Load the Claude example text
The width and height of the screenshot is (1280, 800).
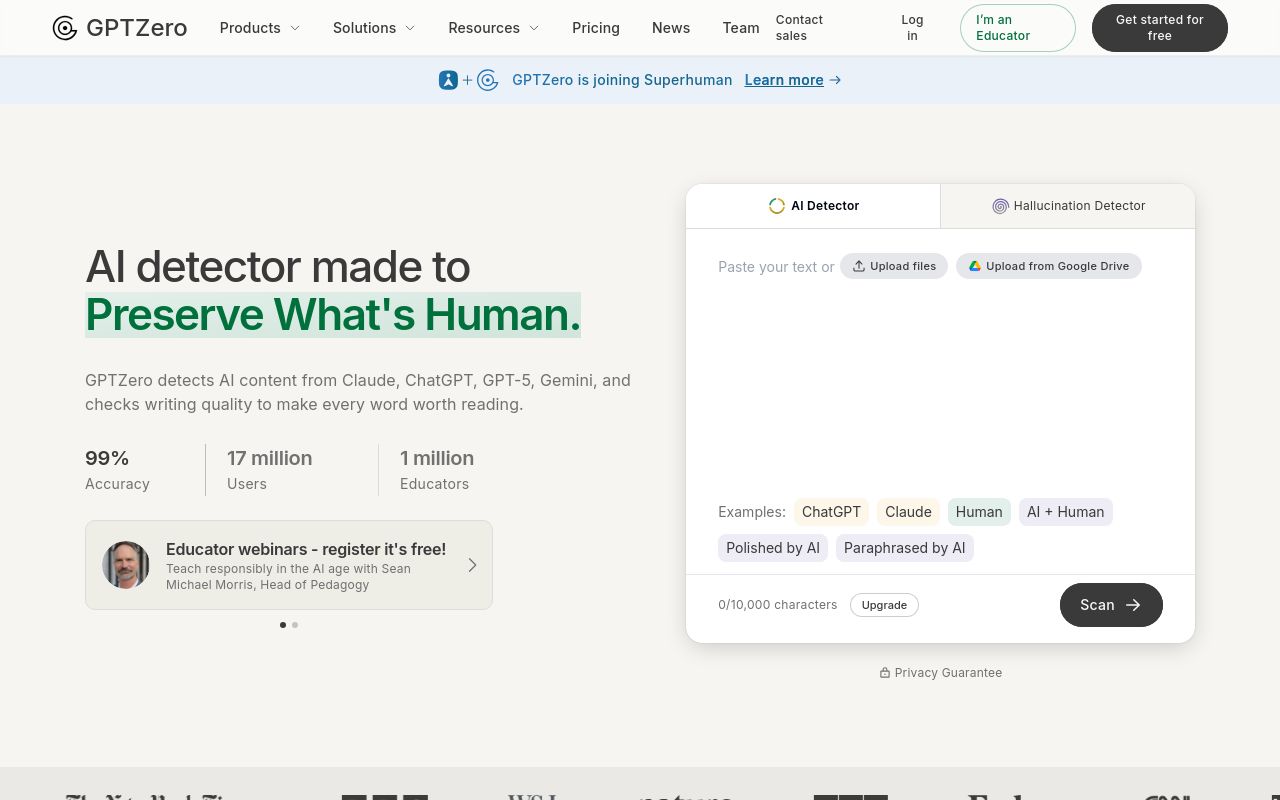coord(908,512)
